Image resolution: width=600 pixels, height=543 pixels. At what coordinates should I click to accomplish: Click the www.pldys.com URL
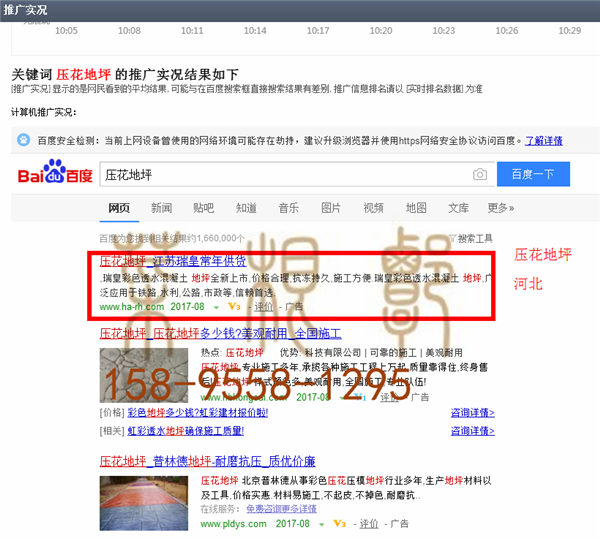pos(233,523)
